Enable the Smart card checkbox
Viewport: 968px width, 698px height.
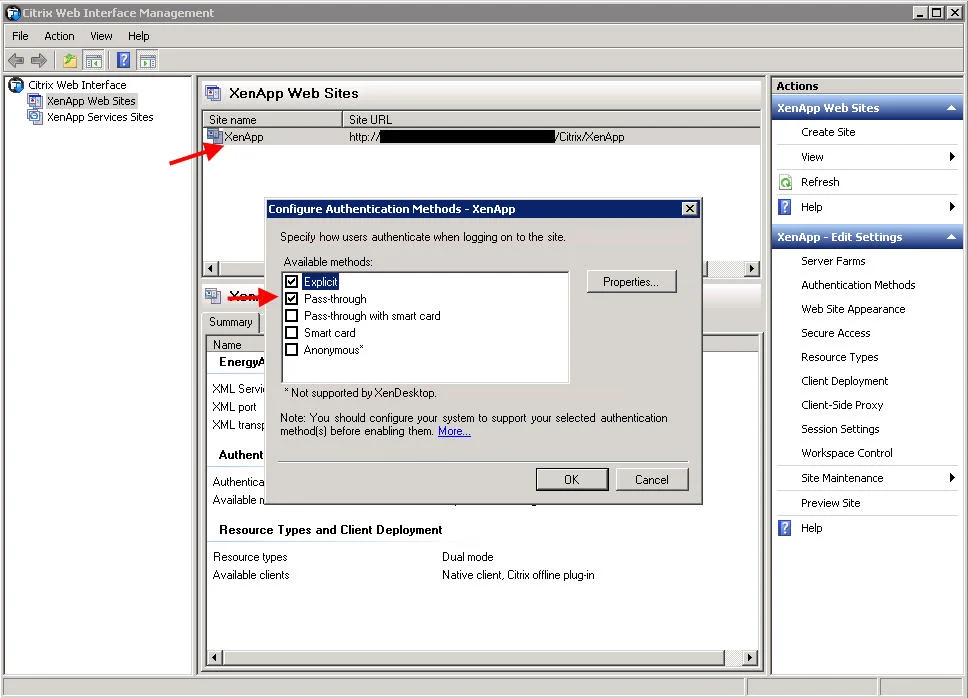(291, 333)
